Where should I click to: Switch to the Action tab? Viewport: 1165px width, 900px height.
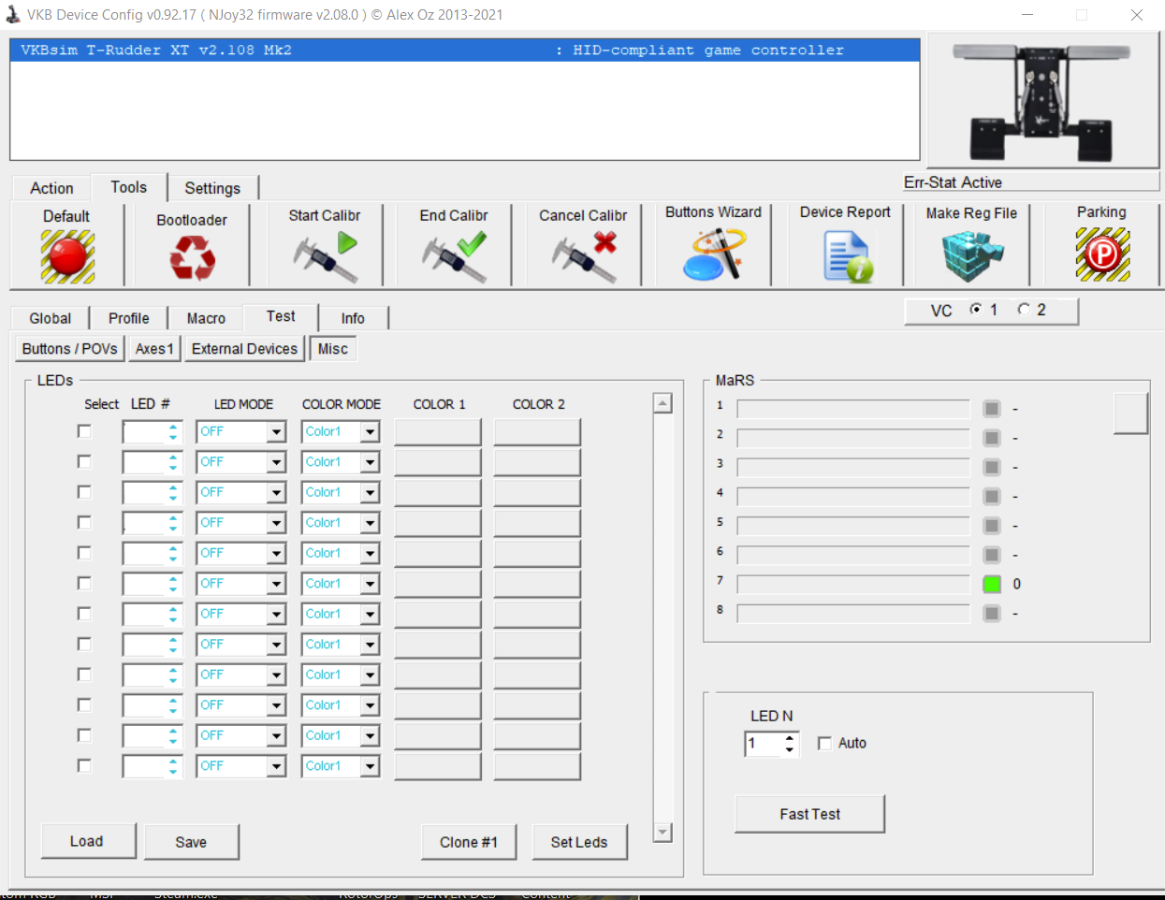(x=51, y=188)
